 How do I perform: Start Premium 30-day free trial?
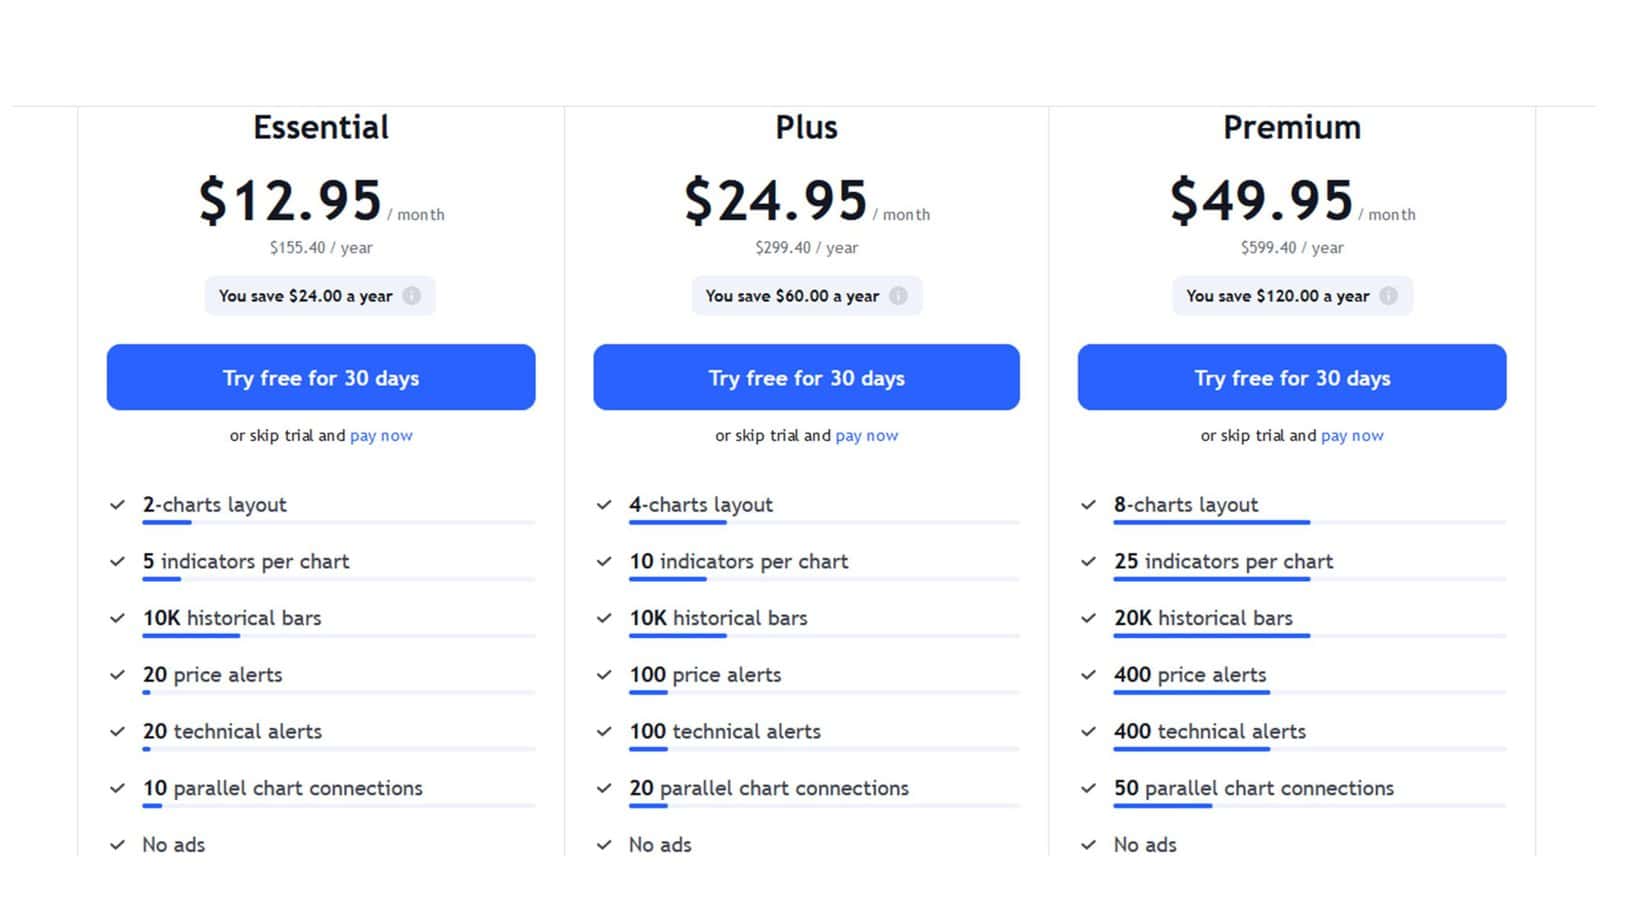1291,378
